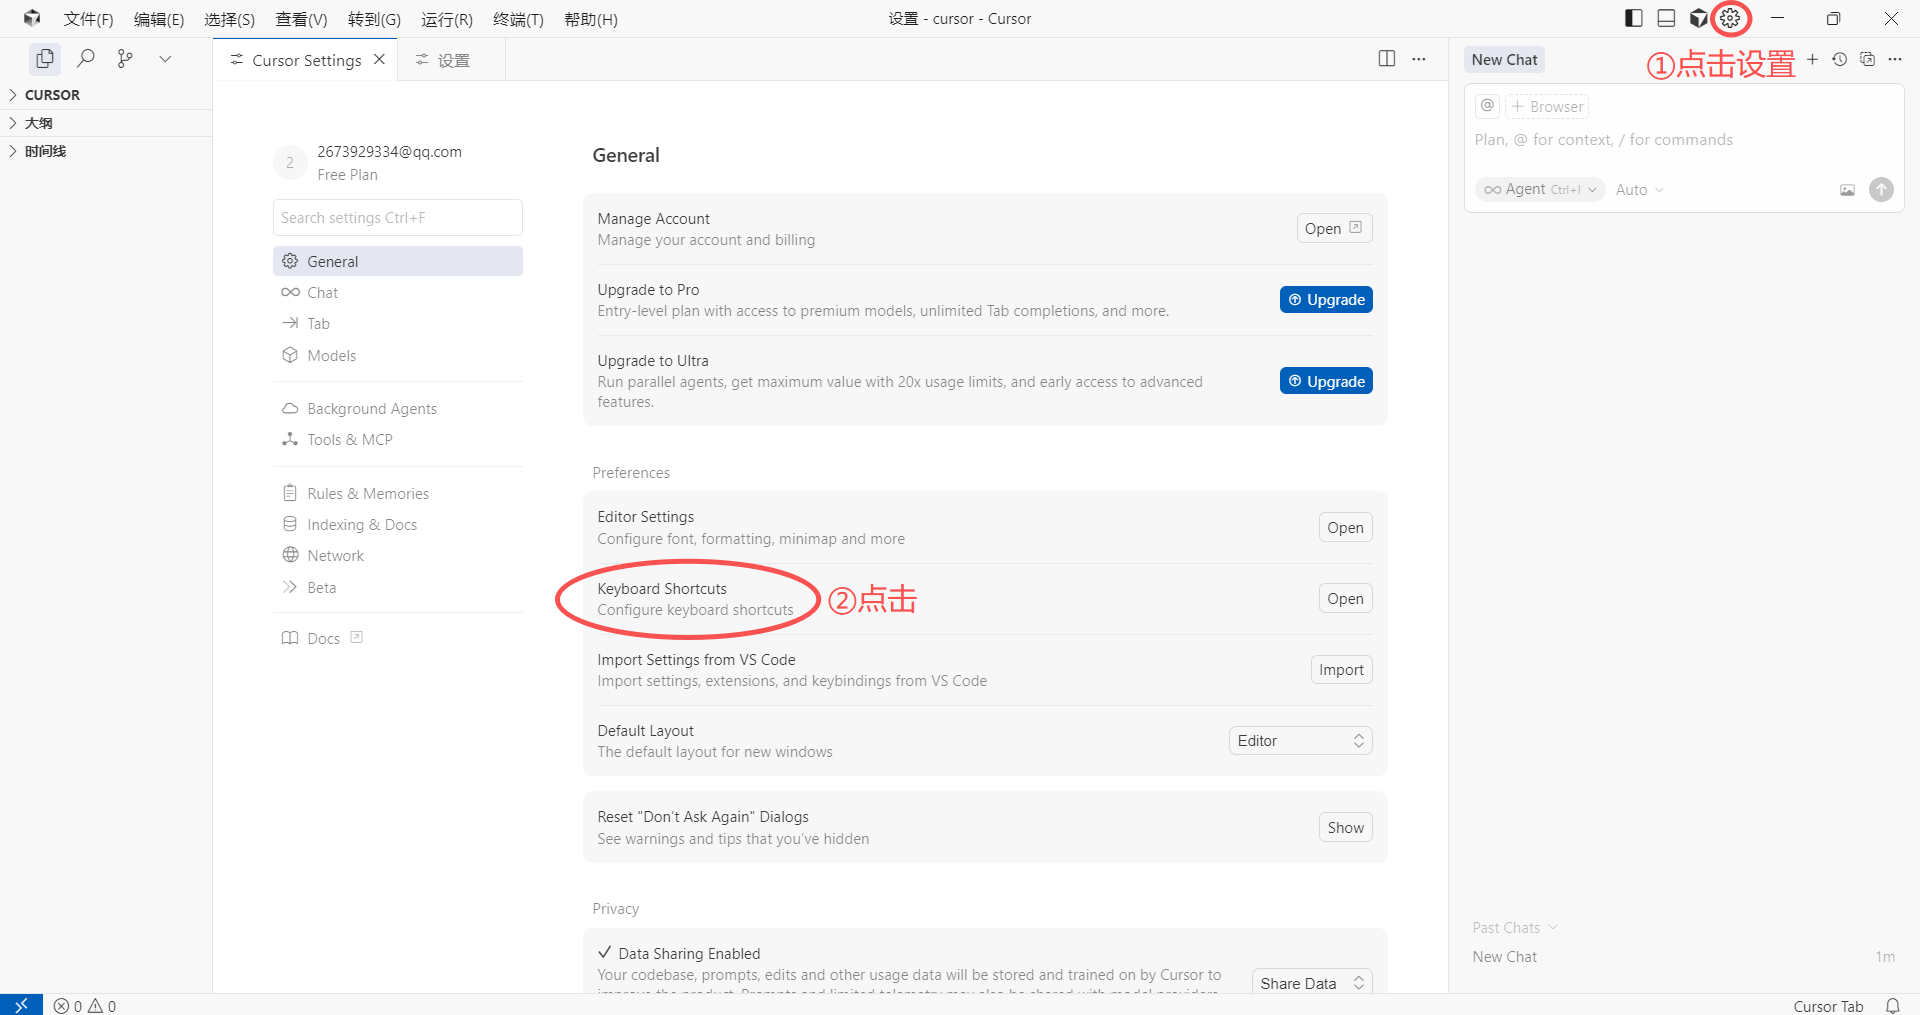Open Agent mode selector dropdown
Viewport: 1920px width, 1015px height.
1540,189
